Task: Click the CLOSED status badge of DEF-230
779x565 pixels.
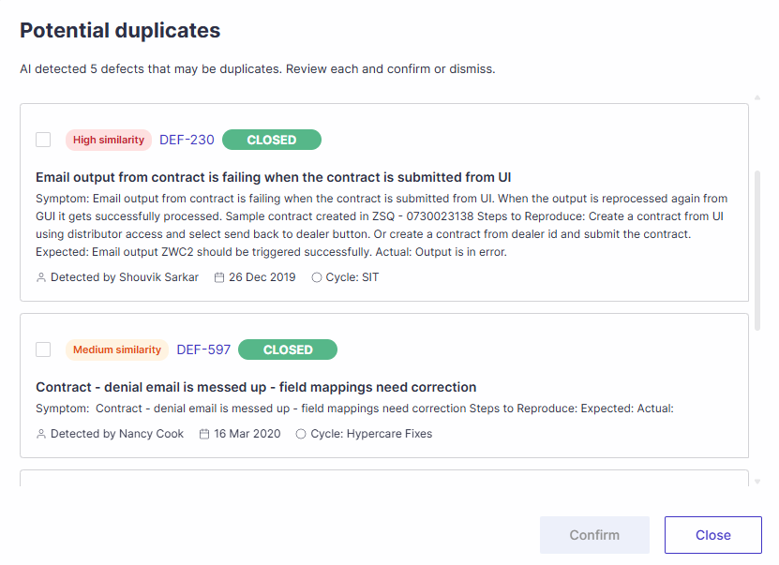Action: [272, 140]
